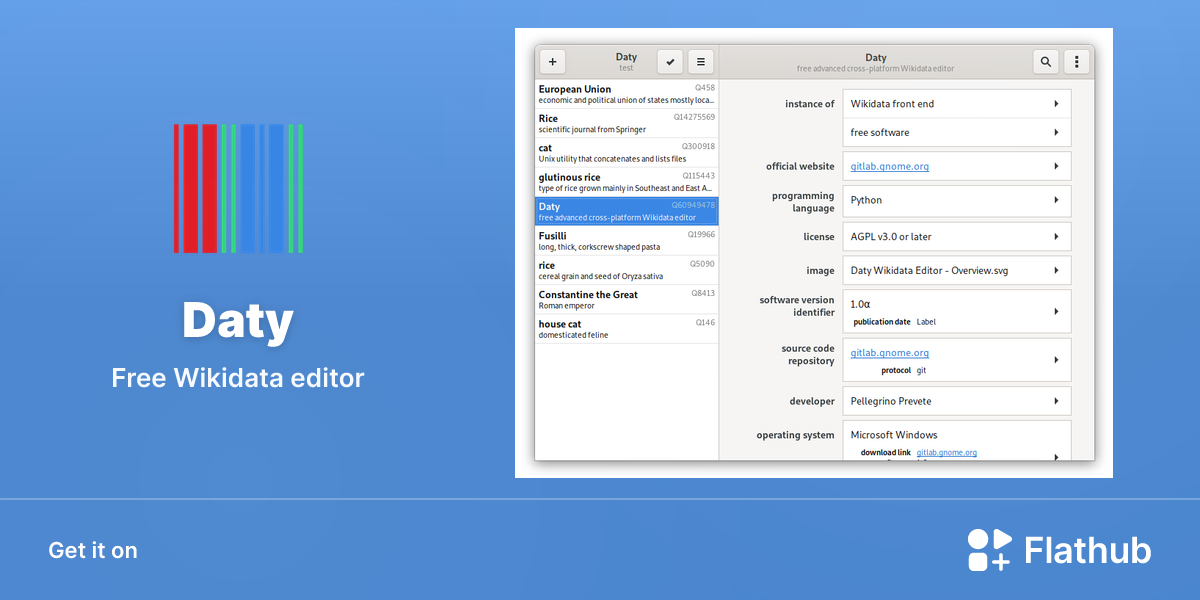The width and height of the screenshot is (1200, 600).
Task: Click the 'image' property label
Action: pos(821,270)
